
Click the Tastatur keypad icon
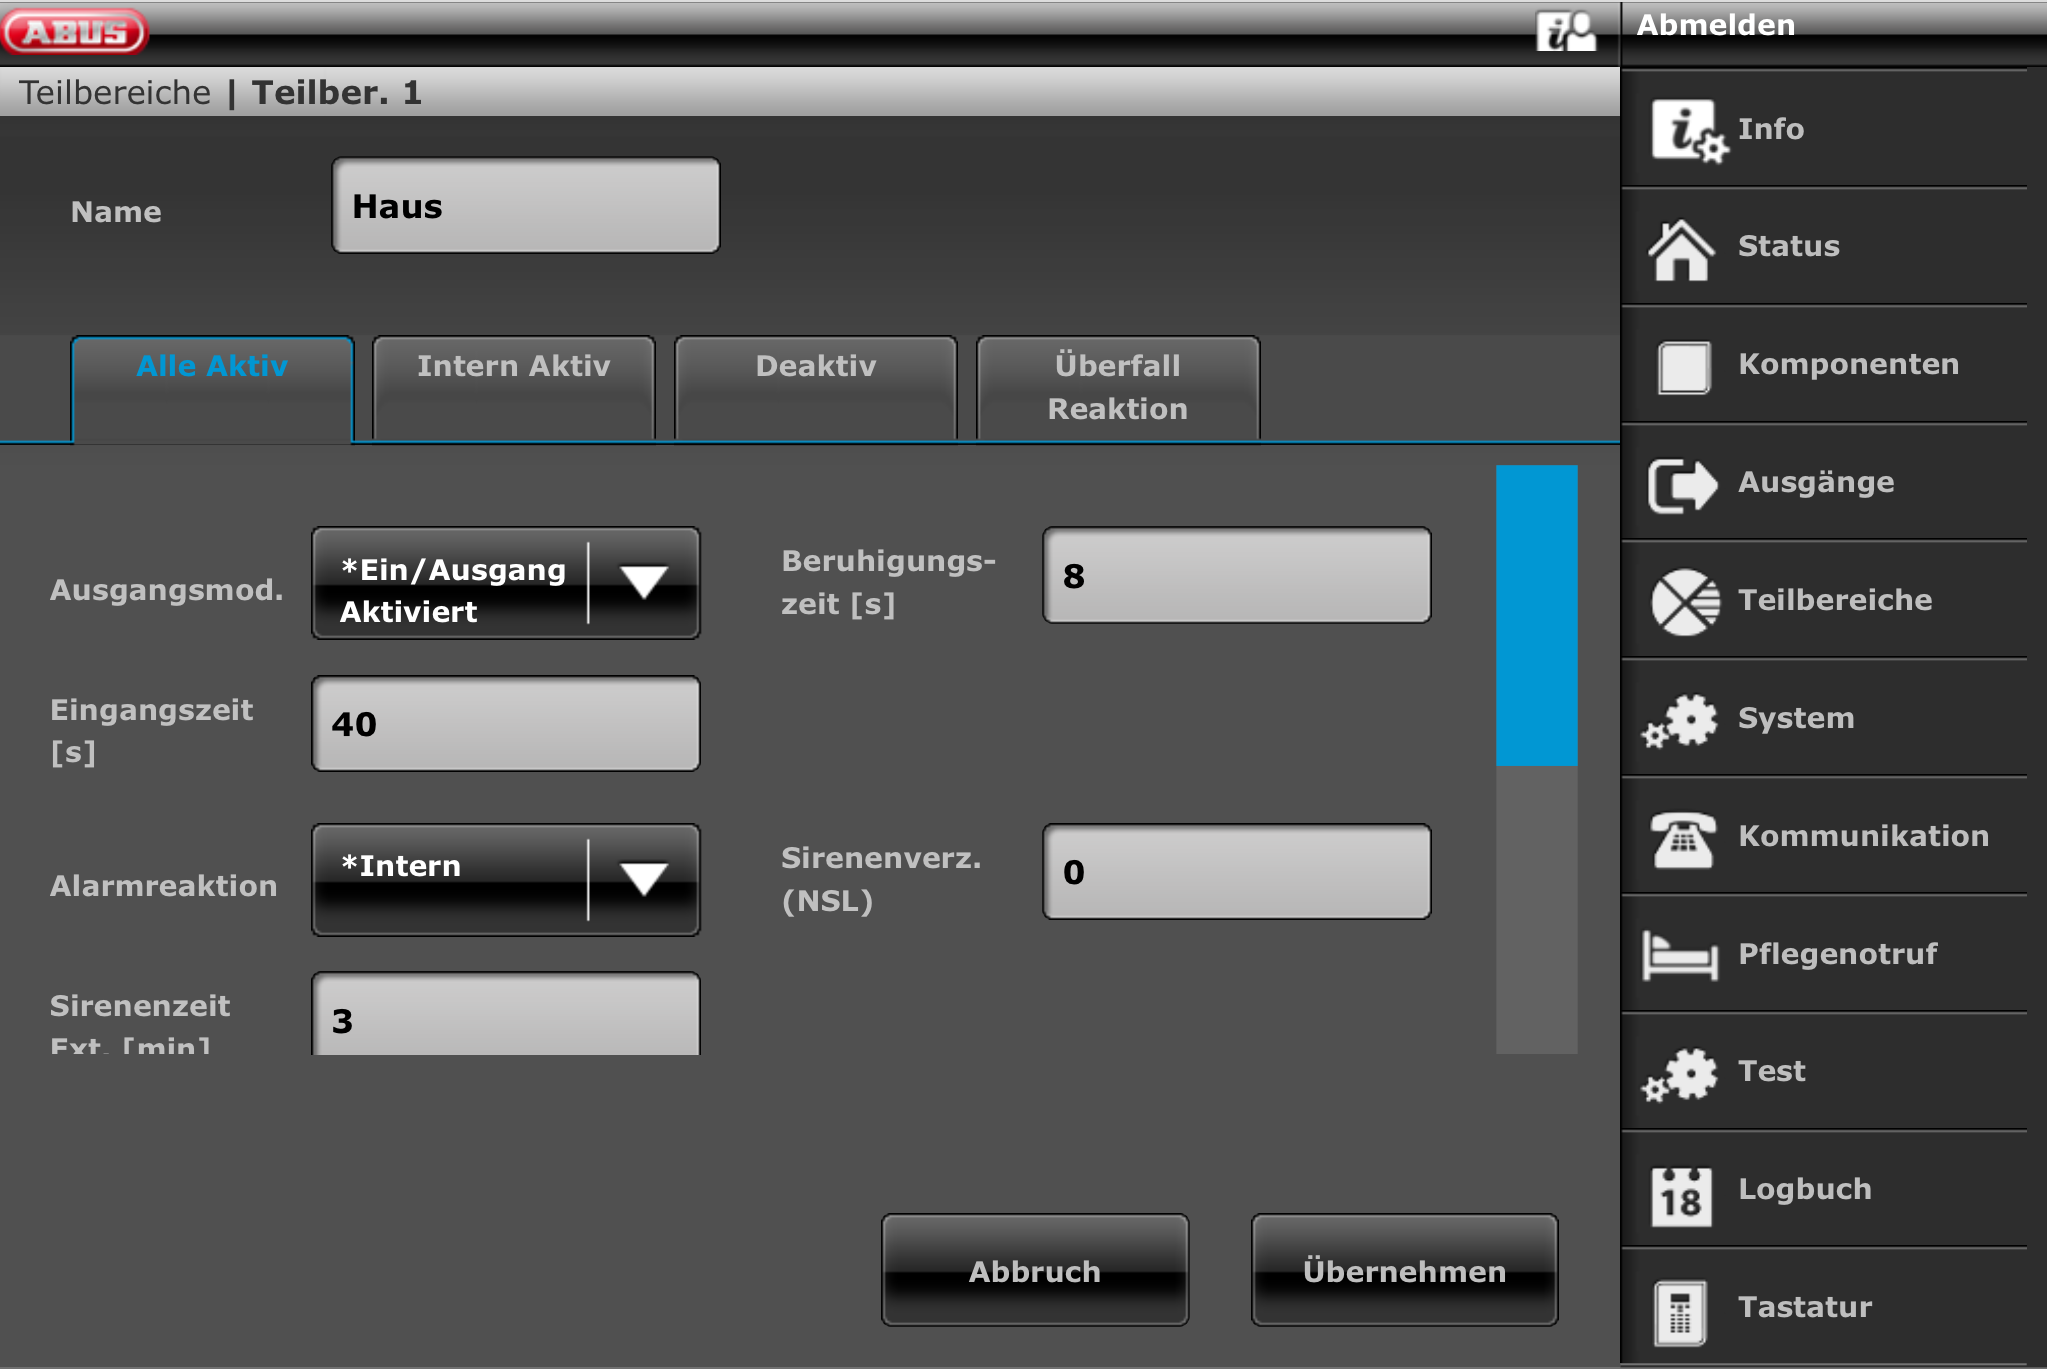(1680, 1311)
